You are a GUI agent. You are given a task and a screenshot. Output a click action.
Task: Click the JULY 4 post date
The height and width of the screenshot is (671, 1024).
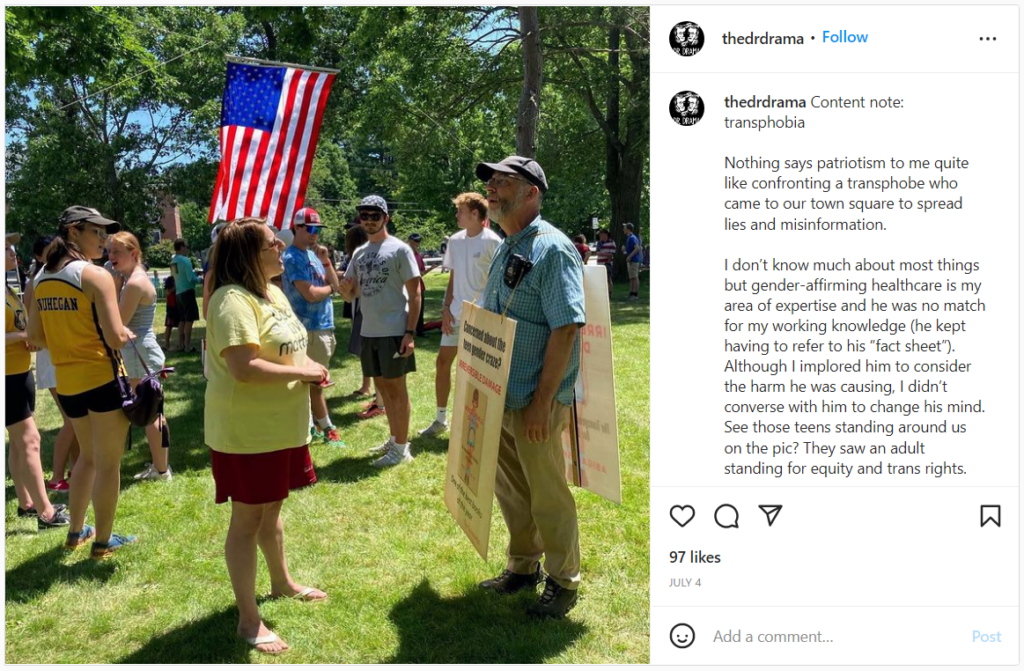point(684,582)
